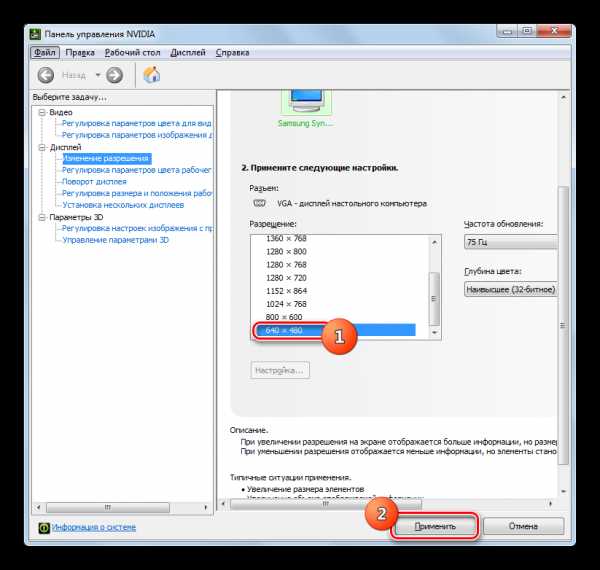Click main panel scroll right arrow
600x570 pixels.
pos(551,504)
